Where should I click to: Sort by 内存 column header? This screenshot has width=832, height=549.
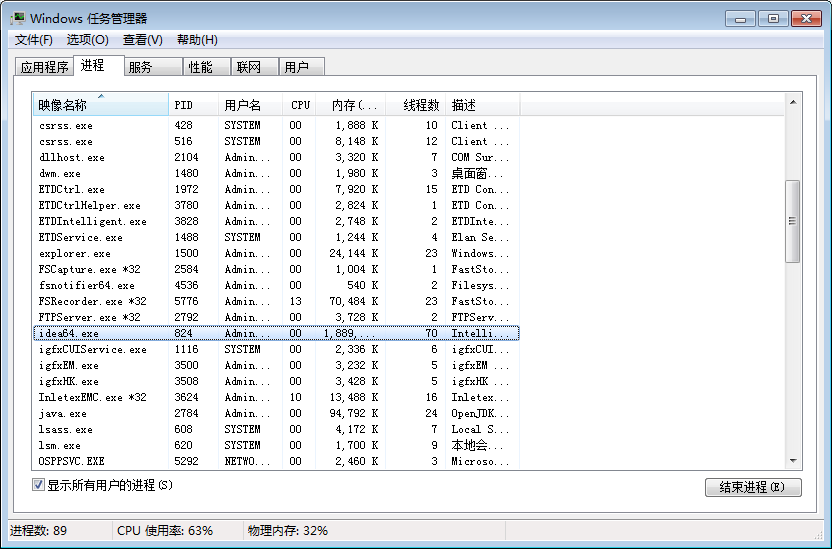[x=351, y=104]
